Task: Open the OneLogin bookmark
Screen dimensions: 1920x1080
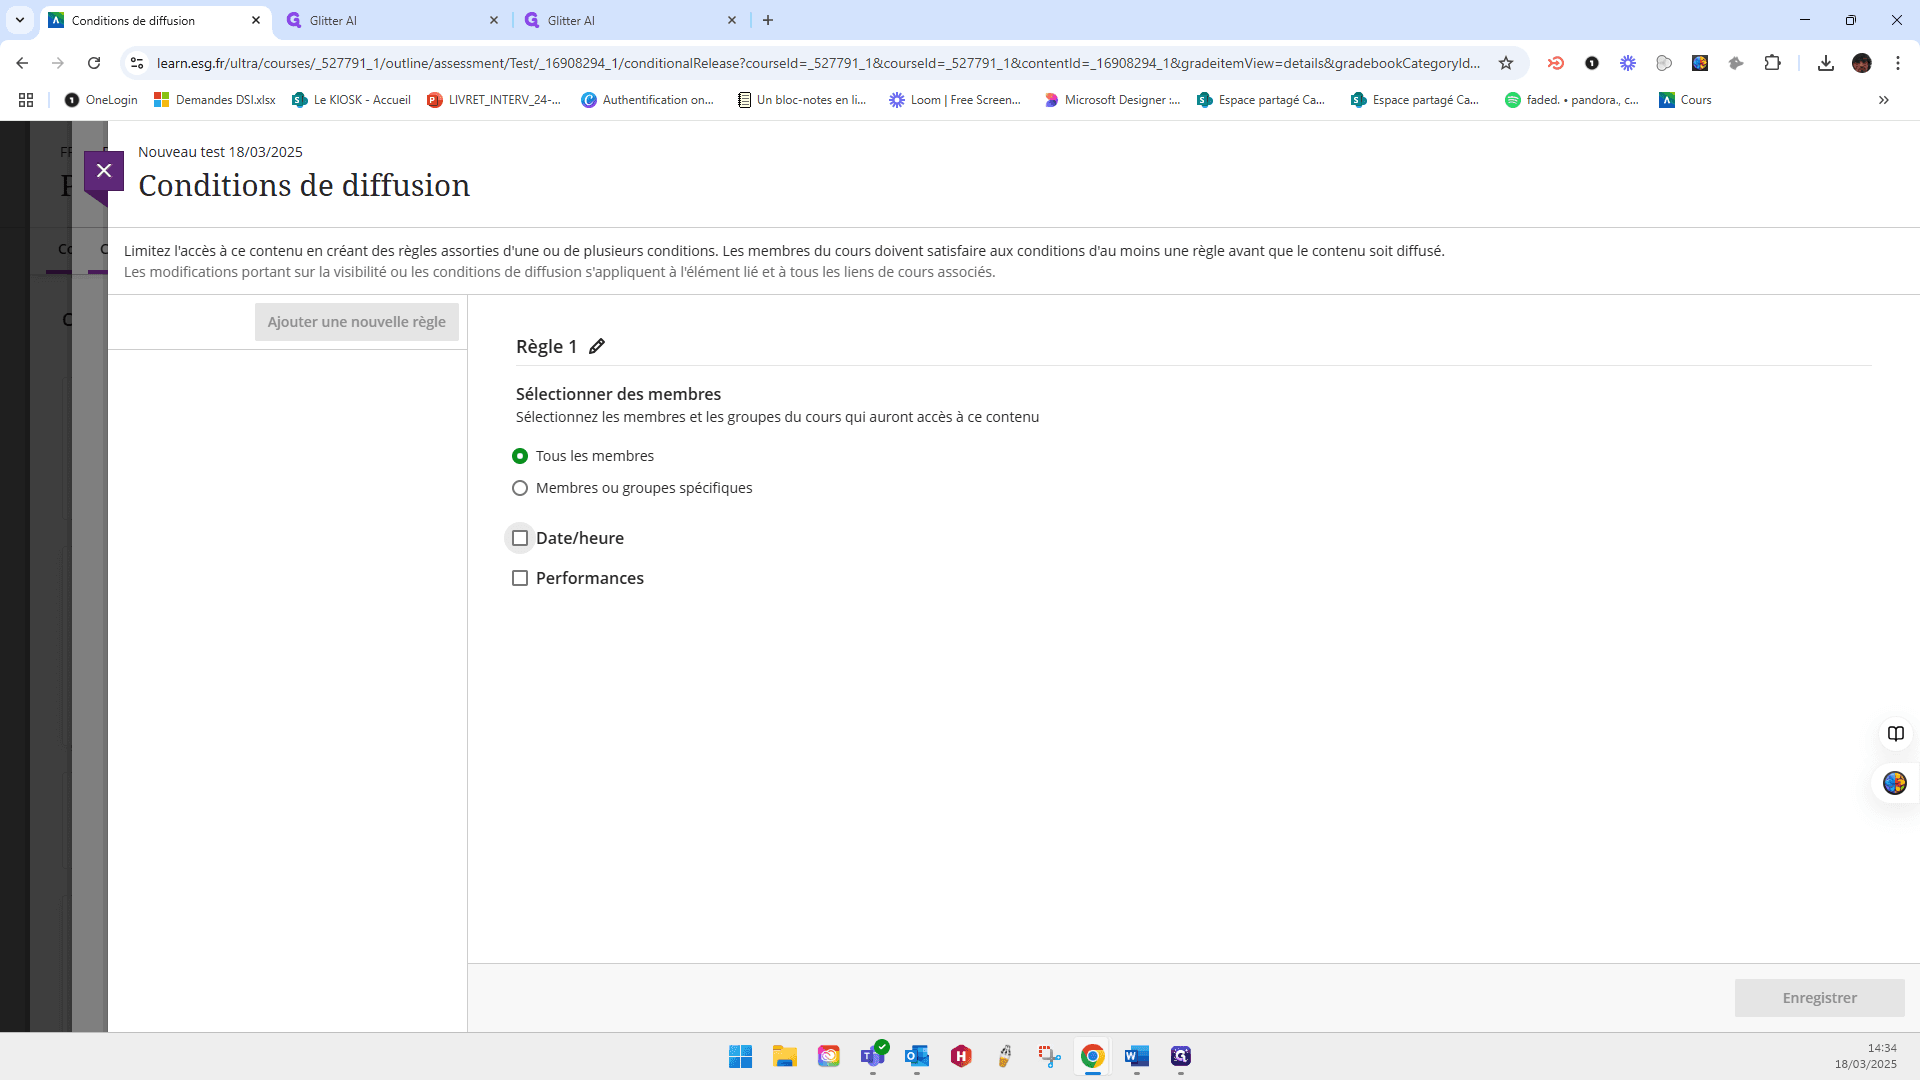Action: [x=101, y=100]
